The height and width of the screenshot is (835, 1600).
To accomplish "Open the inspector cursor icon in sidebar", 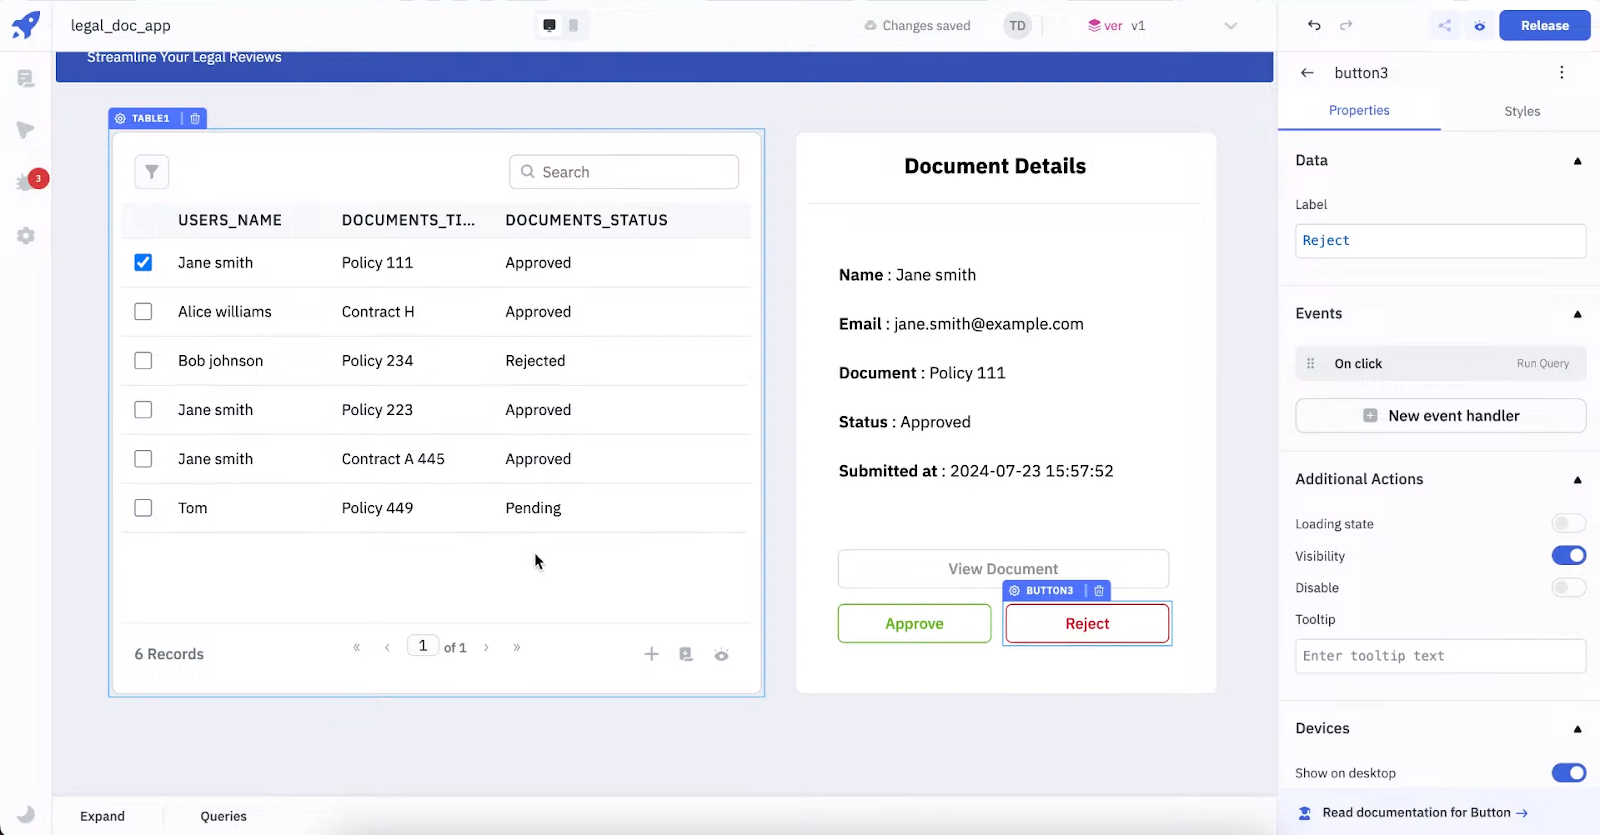I will (26, 130).
